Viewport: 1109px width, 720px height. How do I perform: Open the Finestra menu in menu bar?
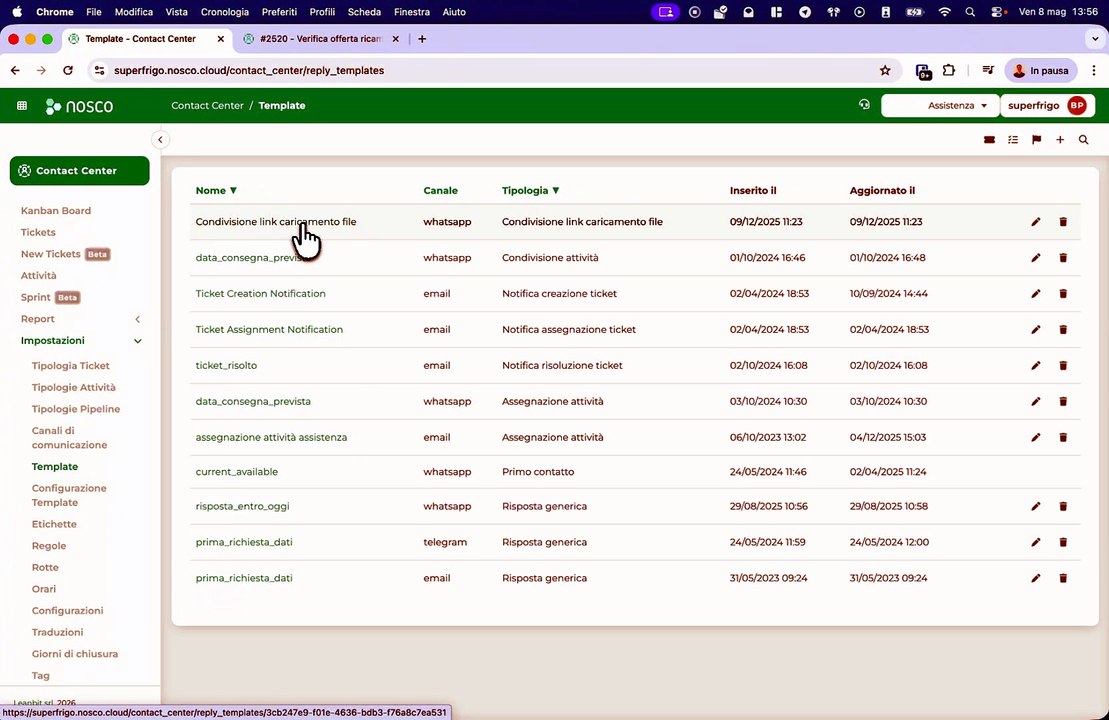pos(412,12)
